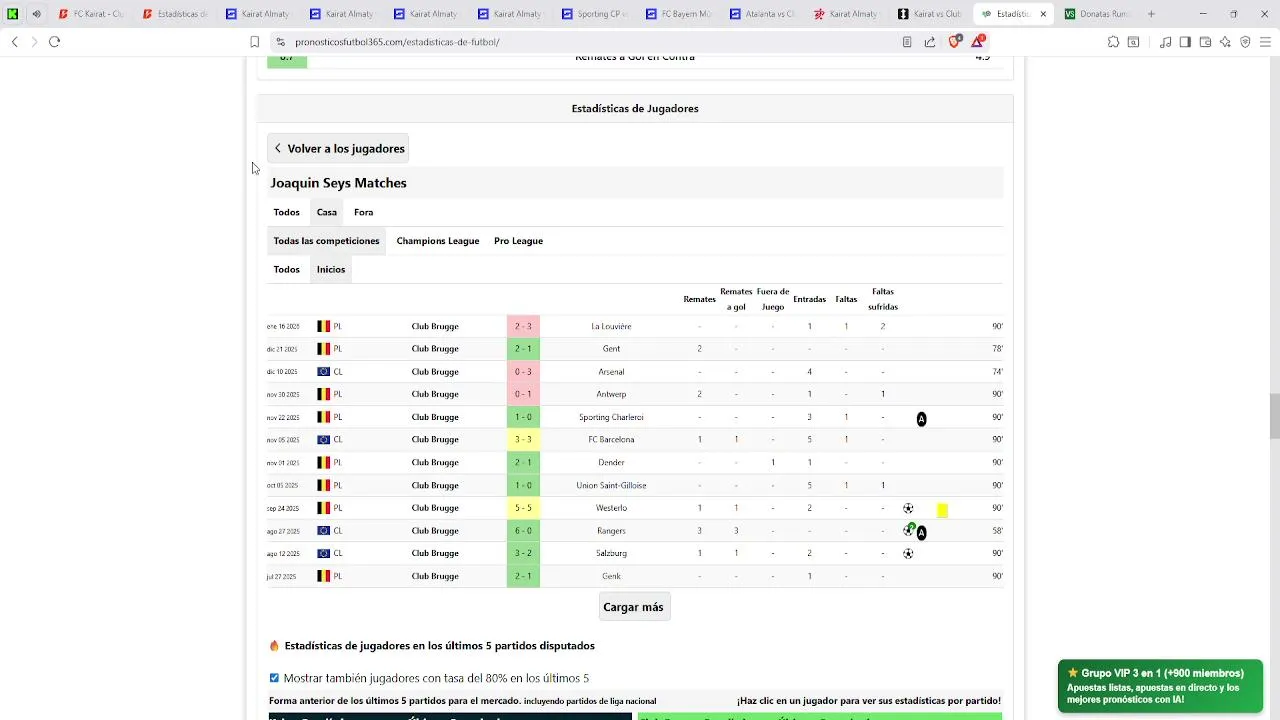The height and width of the screenshot is (720, 1280).
Task: Open the Brave Shields lion icon
Action: (x=954, y=42)
